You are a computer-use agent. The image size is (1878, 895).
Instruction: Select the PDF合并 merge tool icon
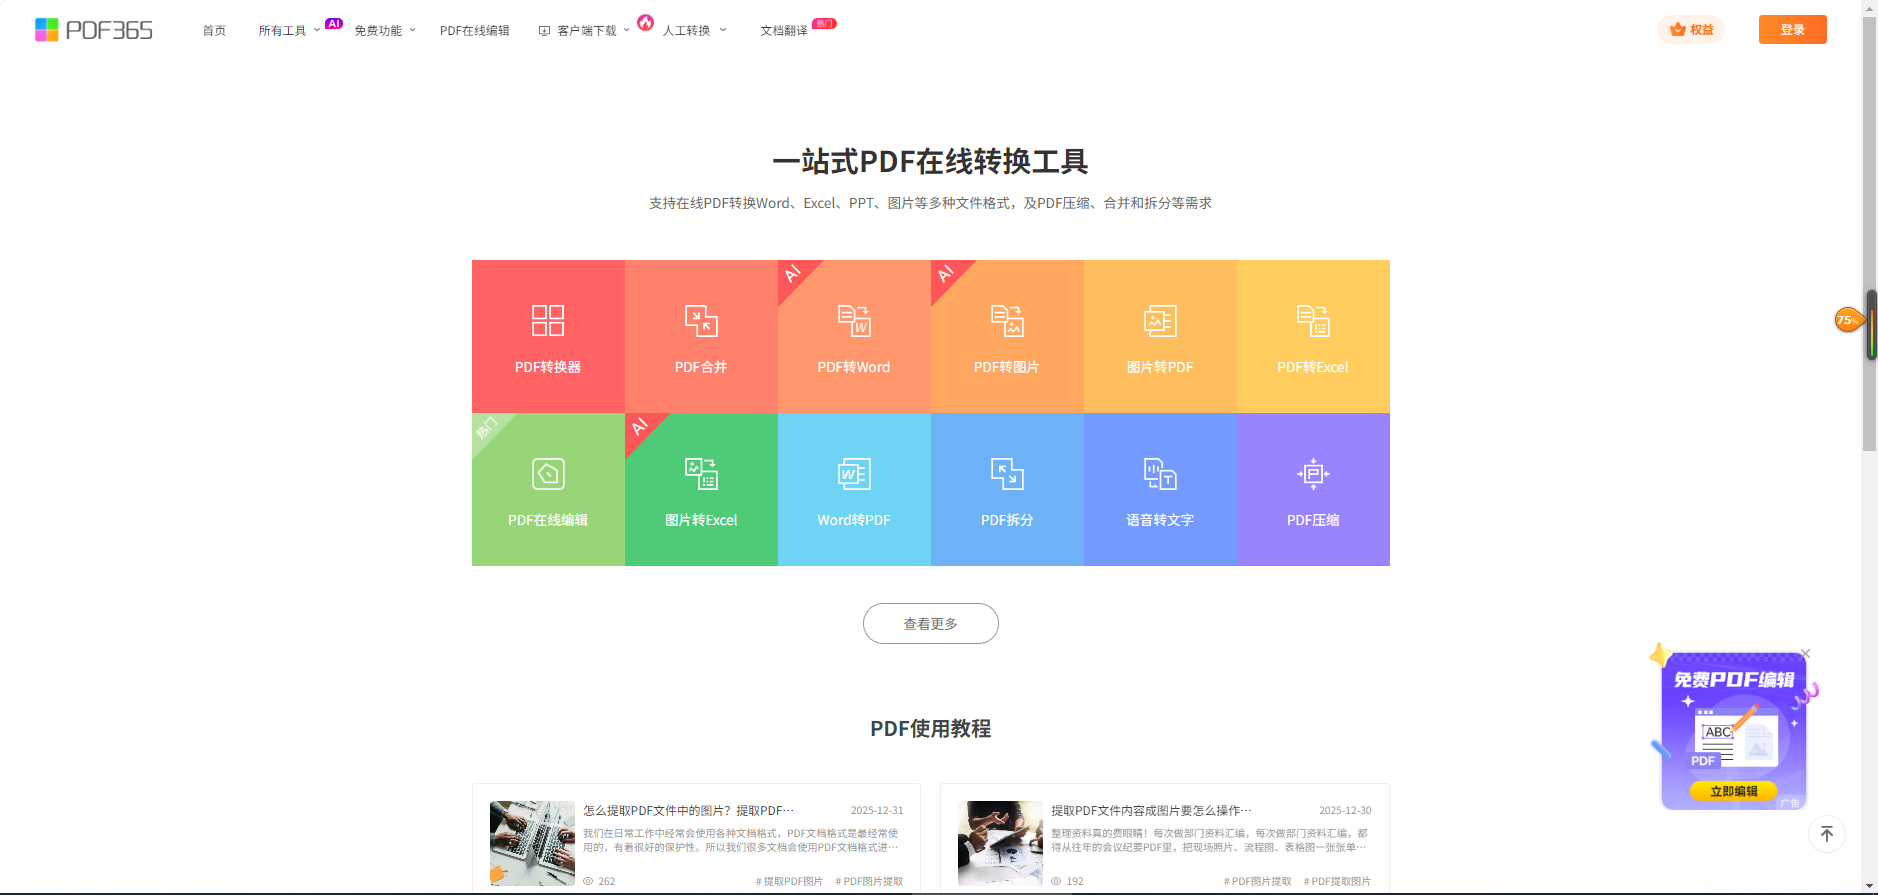pos(701,321)
